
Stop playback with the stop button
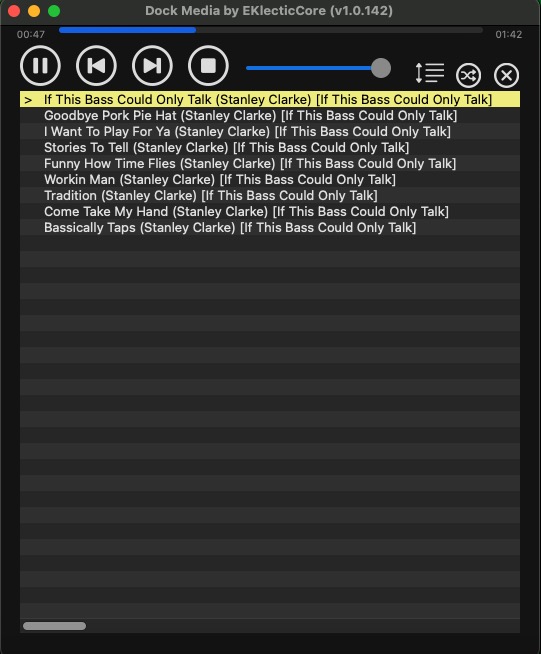tap(208, 66)
